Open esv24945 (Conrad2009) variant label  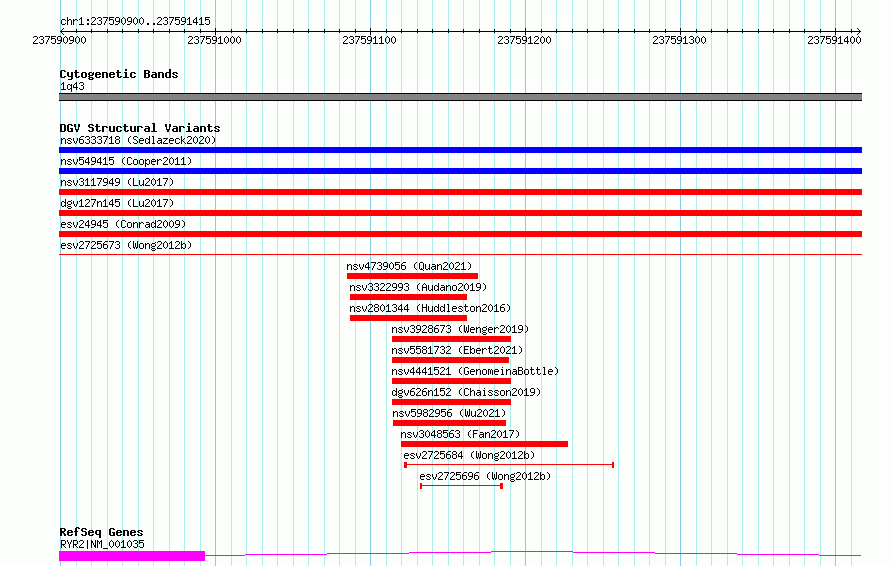[123, 224]
